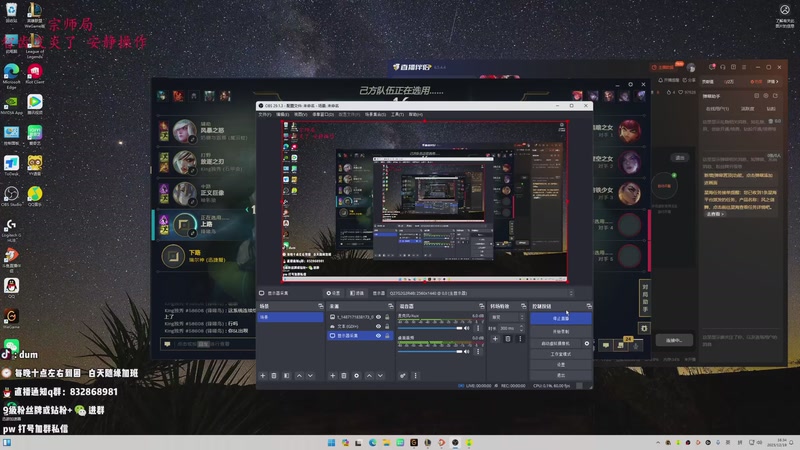The width and height of the screenshot is (800, 450).
Task: Open advanced audio properties gear icon
Action: click(x=403, y=375)
